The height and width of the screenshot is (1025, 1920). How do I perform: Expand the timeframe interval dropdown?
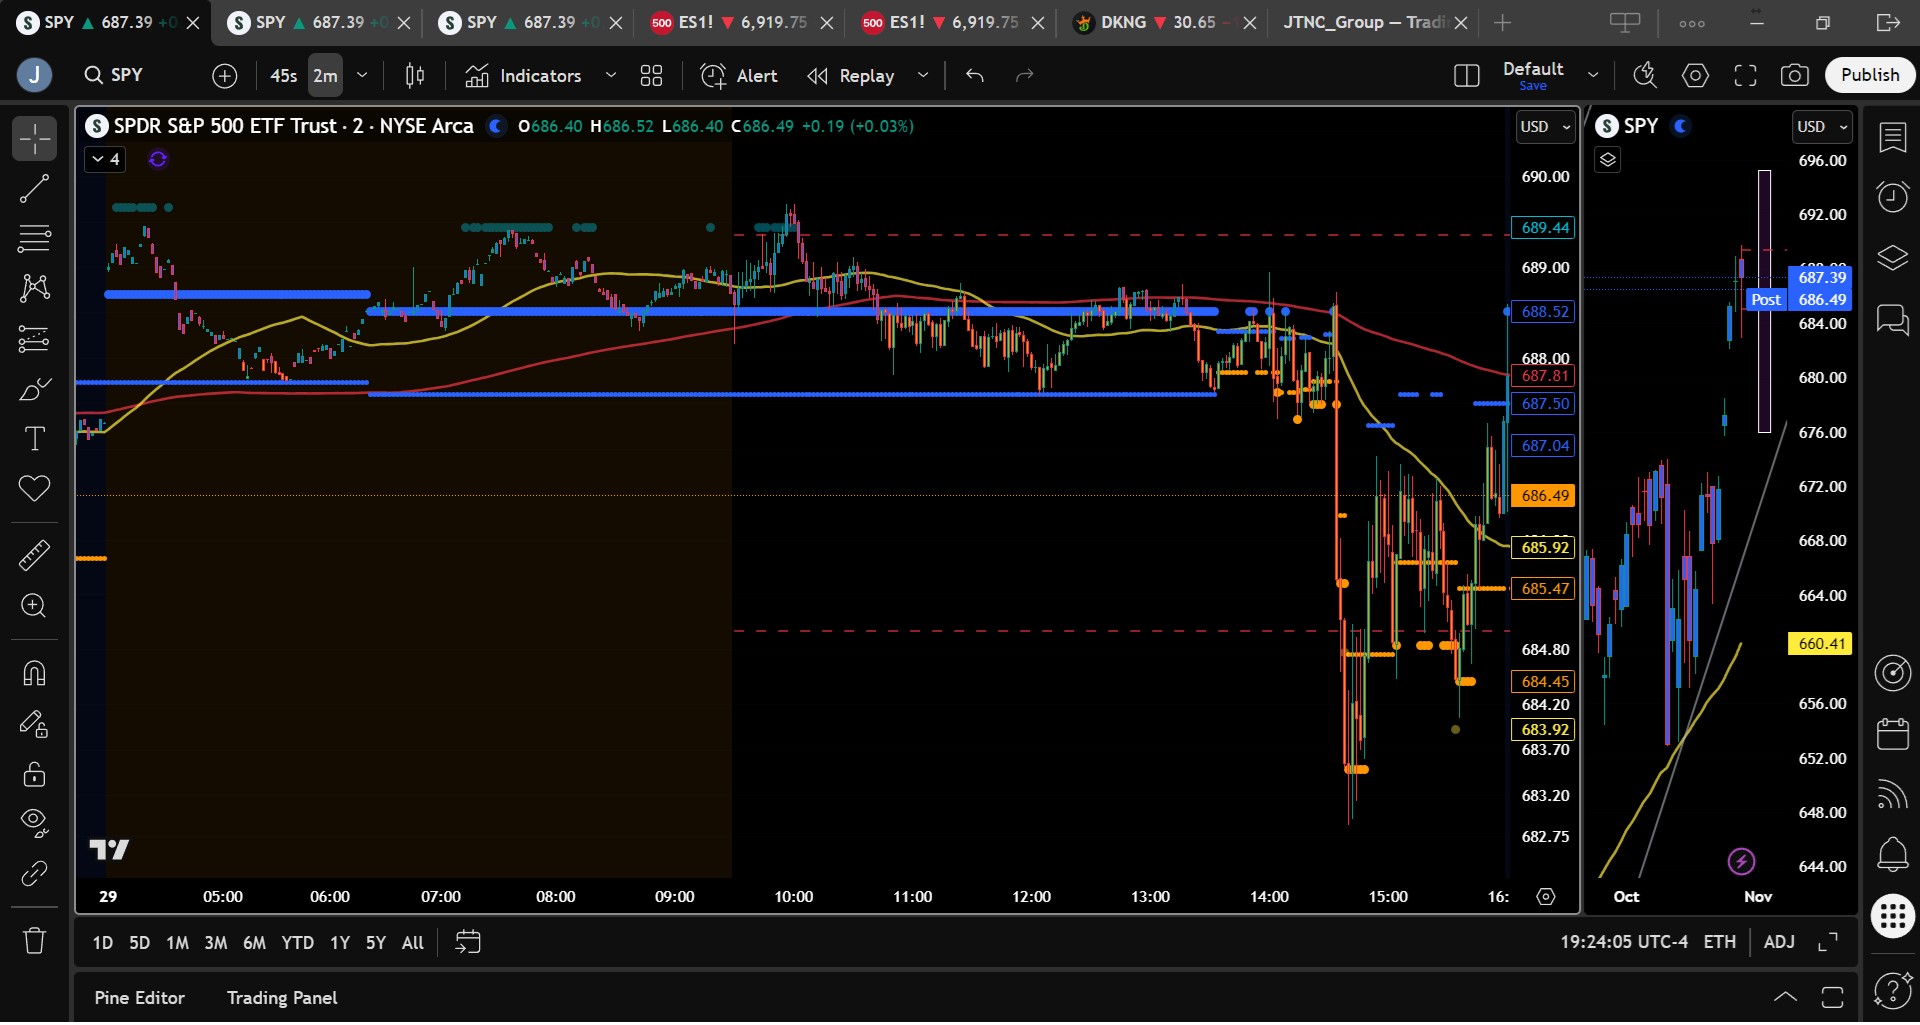(x=362, y=76)
